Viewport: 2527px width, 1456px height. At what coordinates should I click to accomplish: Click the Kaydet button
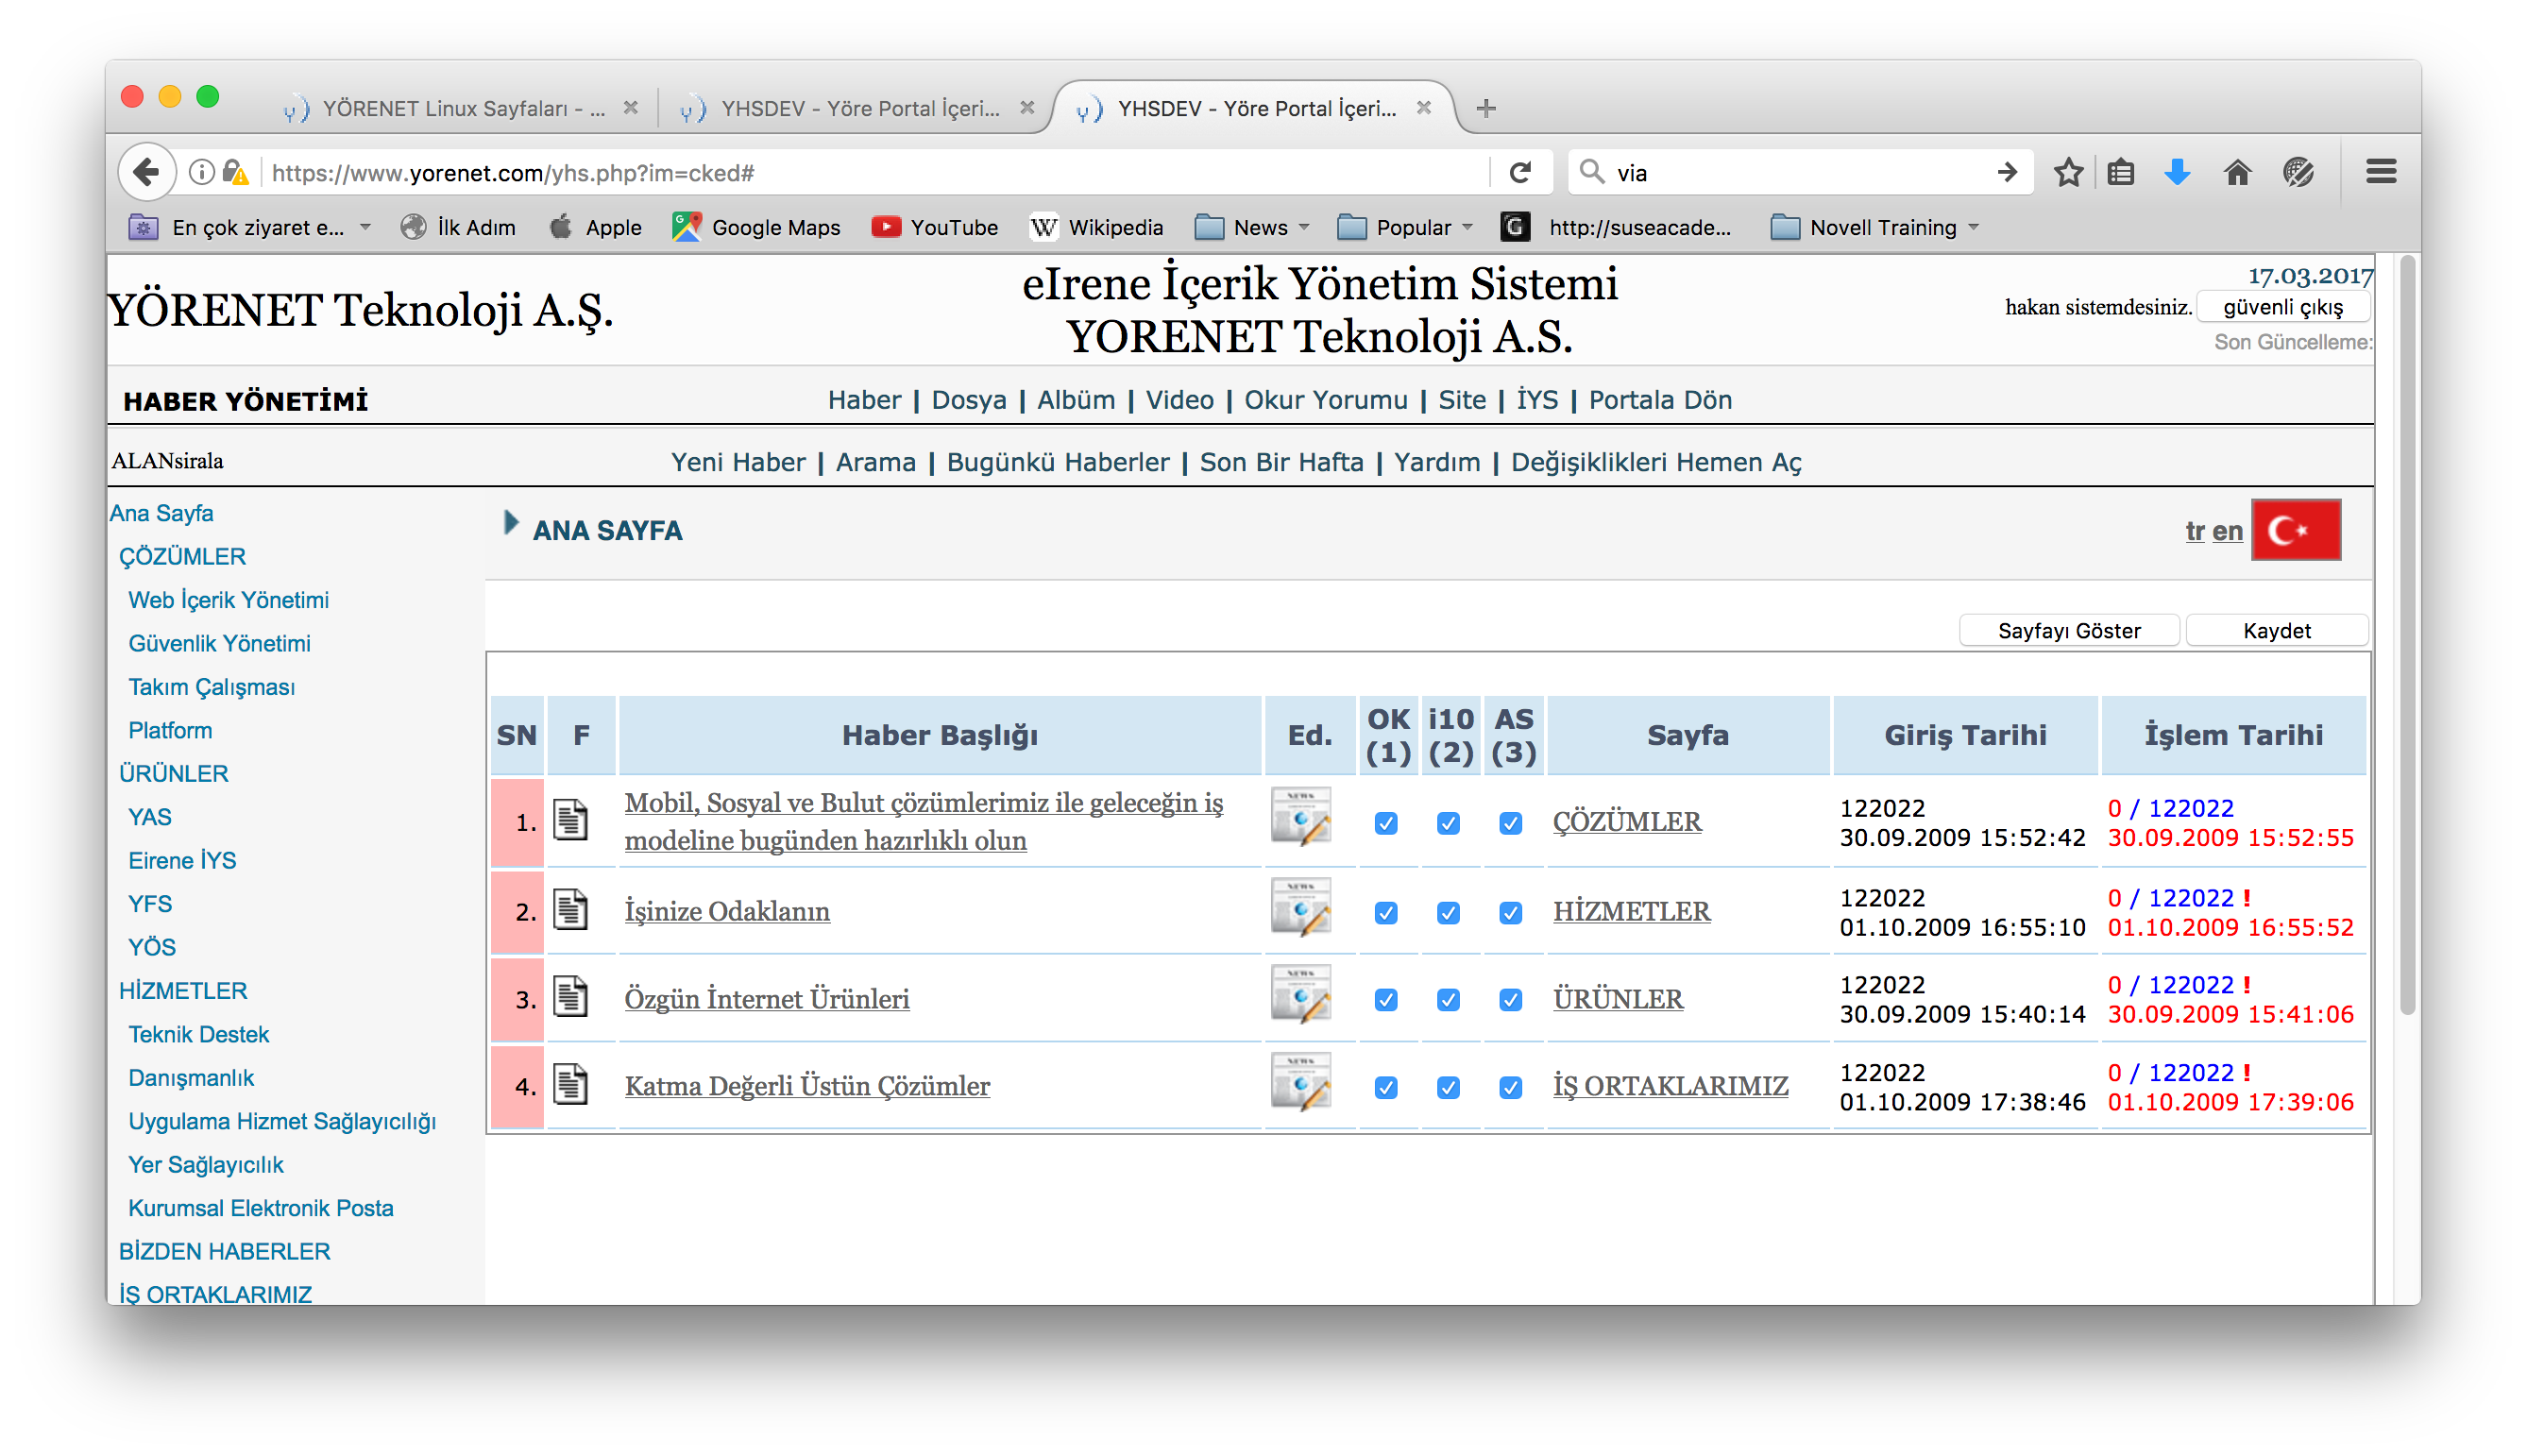2276,631
